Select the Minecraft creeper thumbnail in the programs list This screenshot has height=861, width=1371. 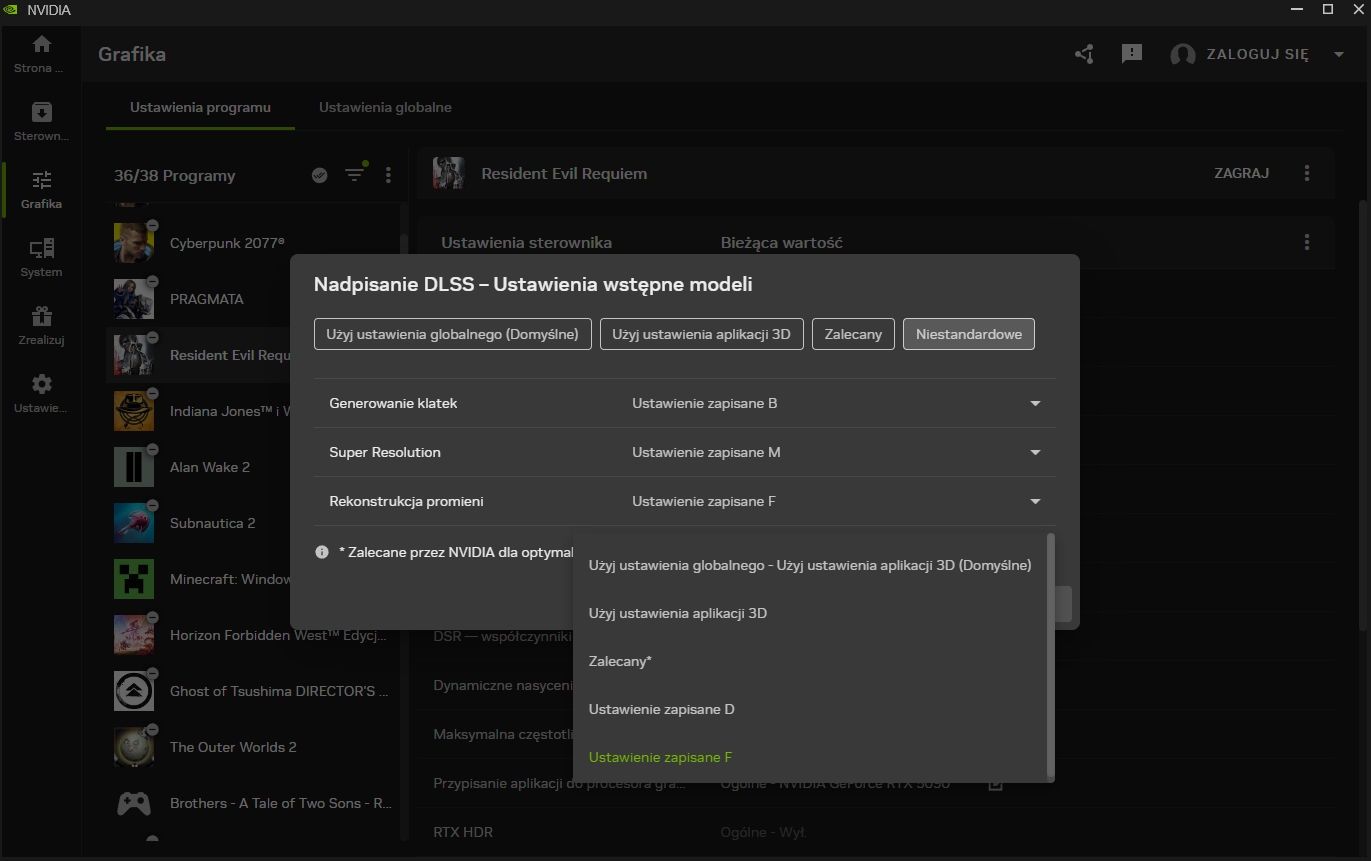[133, 579]
